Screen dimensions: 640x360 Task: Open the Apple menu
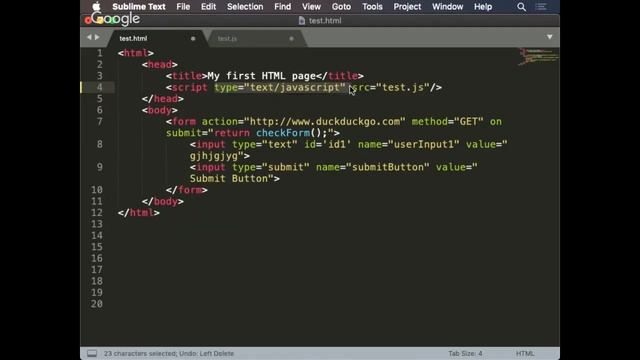(x=96, y=7)
